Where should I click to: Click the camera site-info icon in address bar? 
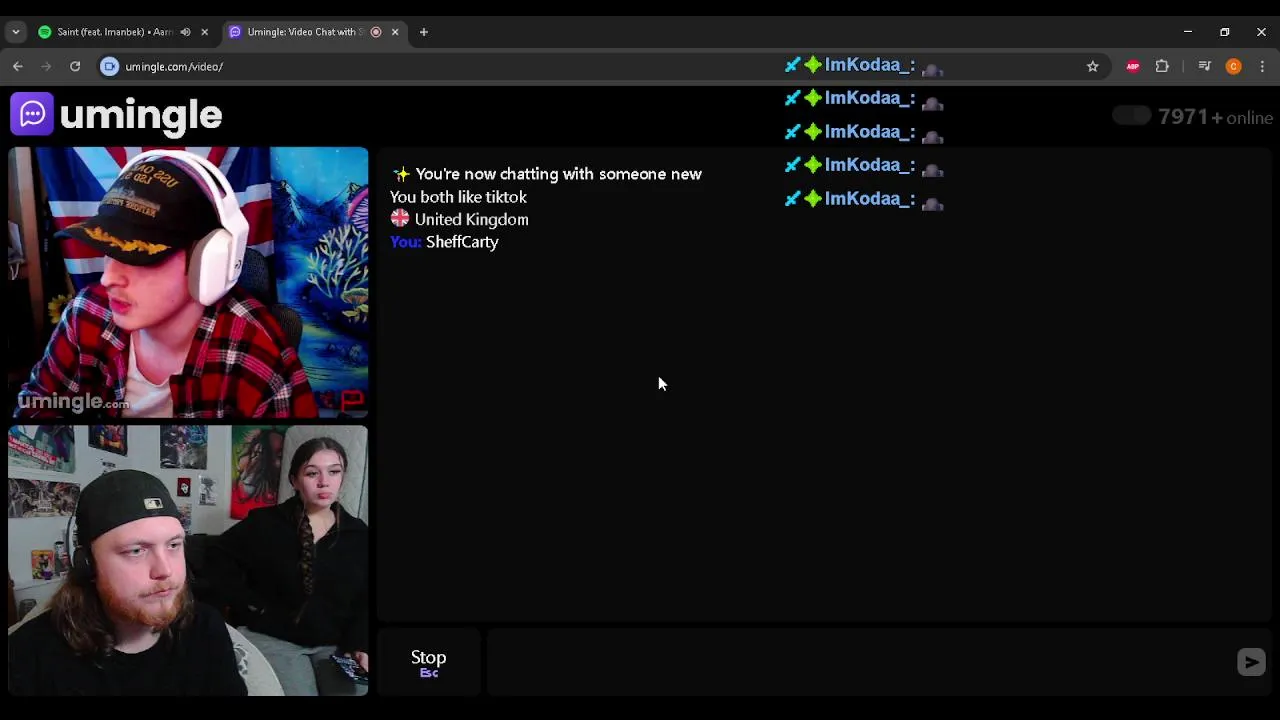pos(110,66)
